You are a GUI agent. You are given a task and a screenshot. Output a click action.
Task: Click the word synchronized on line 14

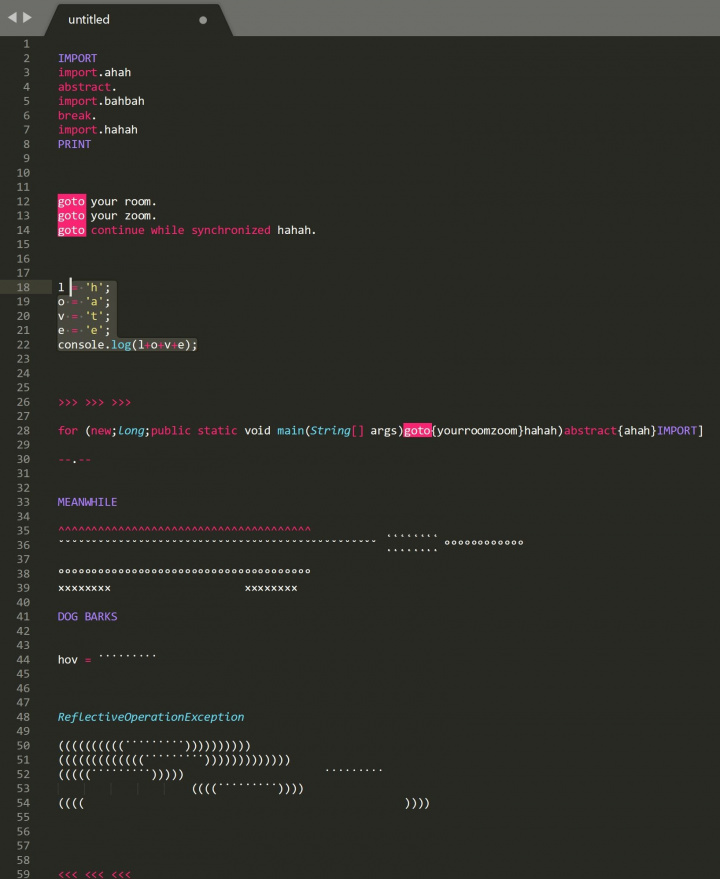(231, 230)
